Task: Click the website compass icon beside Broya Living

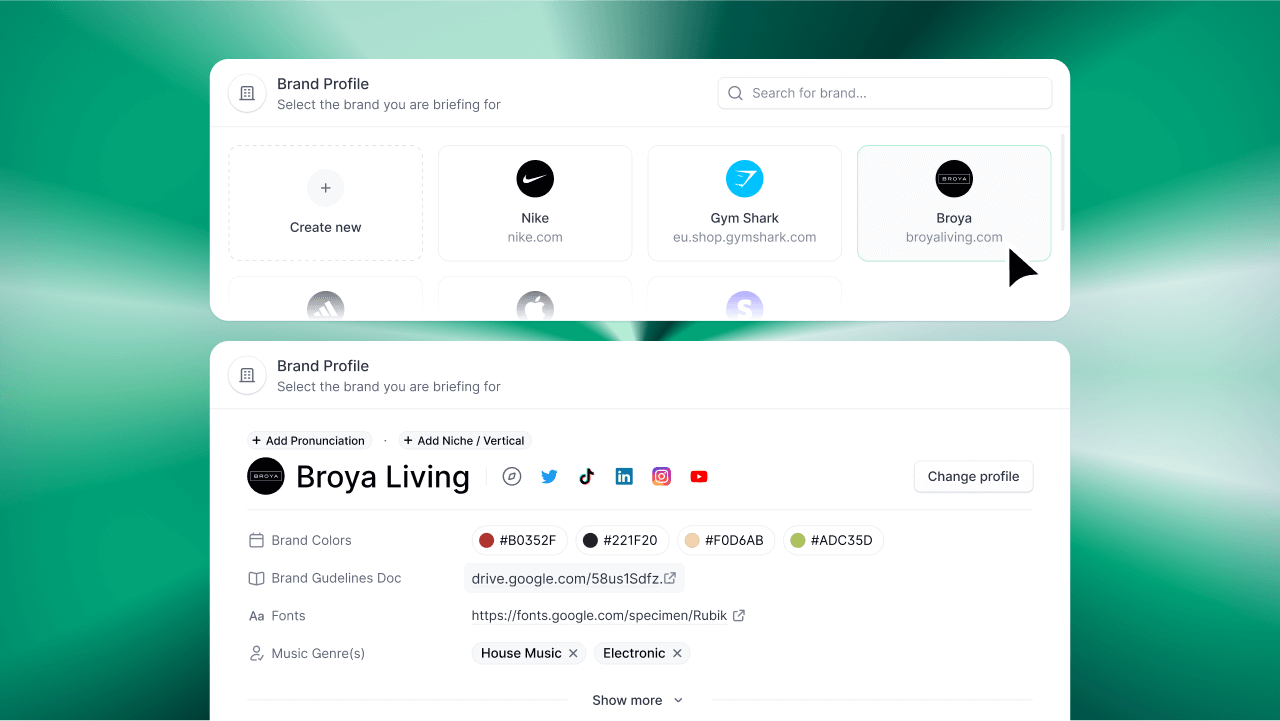Action: pyautogui.click(x=512, y=476)
